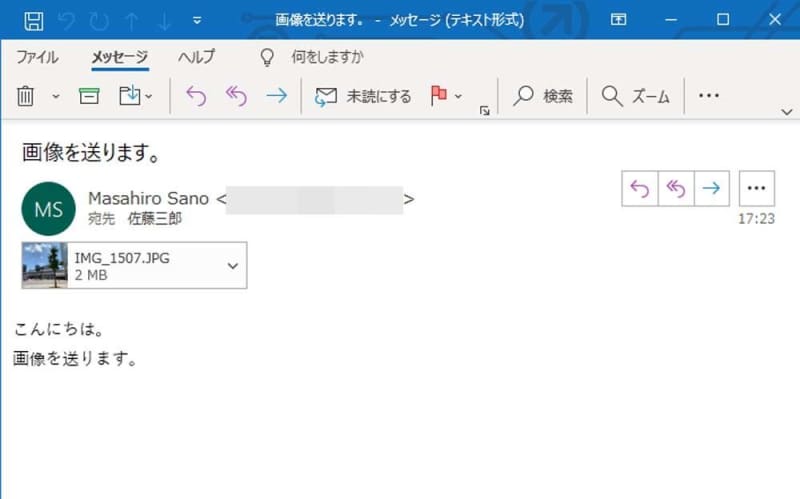Forward using the message header arrow button
Viewport: 800px width, 499px height.
[711, 188]
